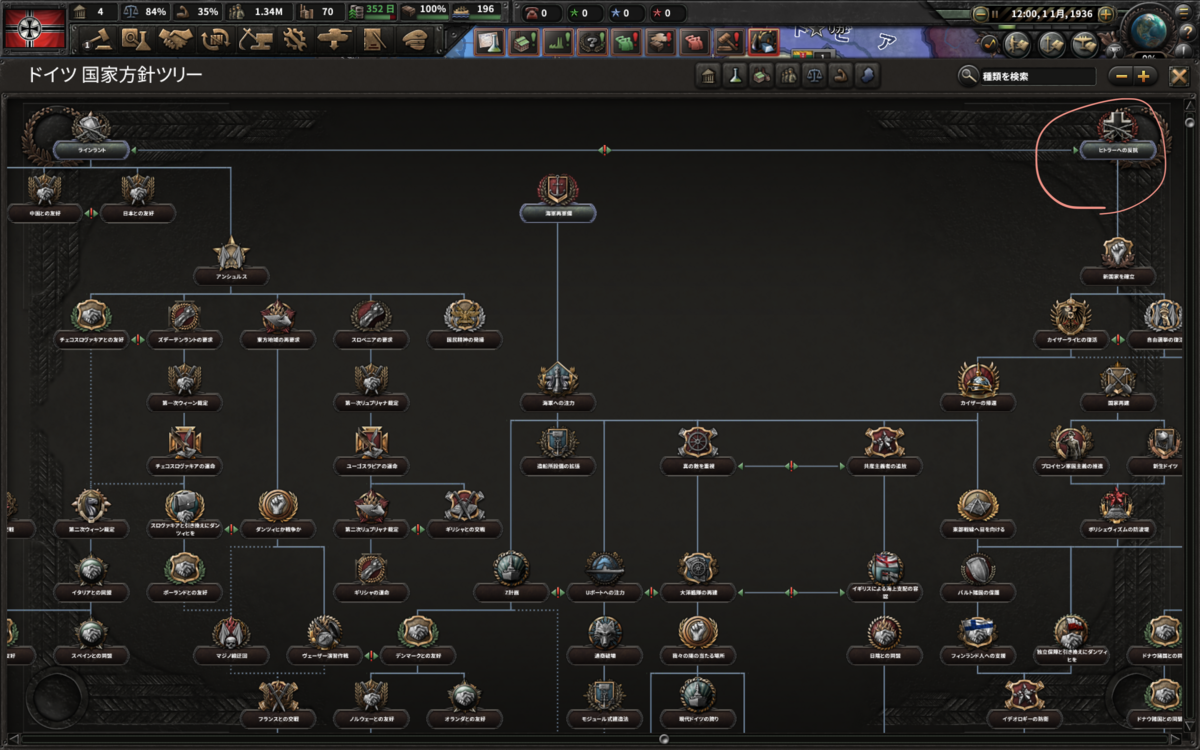Open decisions menu with the gavel icon
The width and height of the screenshot is (1200, 750).
click(x=98, y=41)
